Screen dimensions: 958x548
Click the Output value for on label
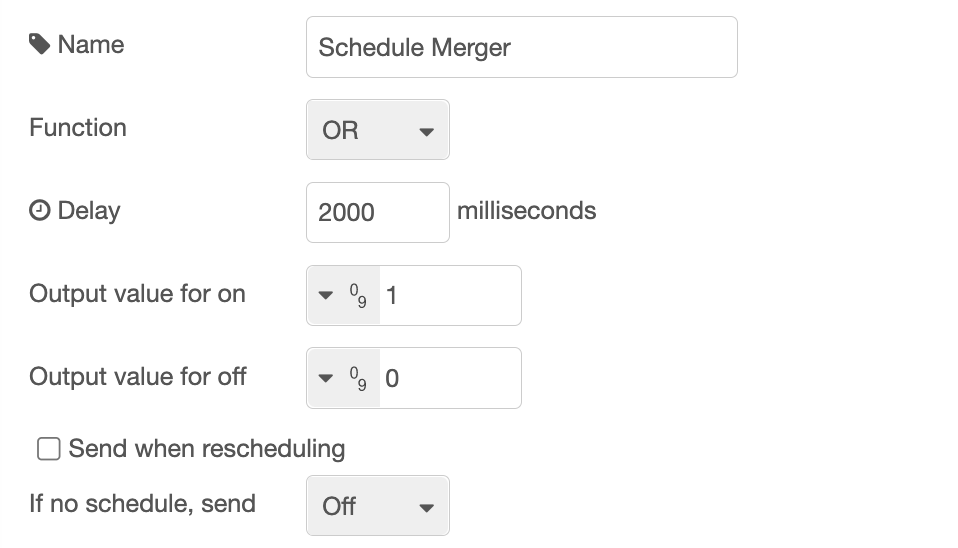point(137,294)
